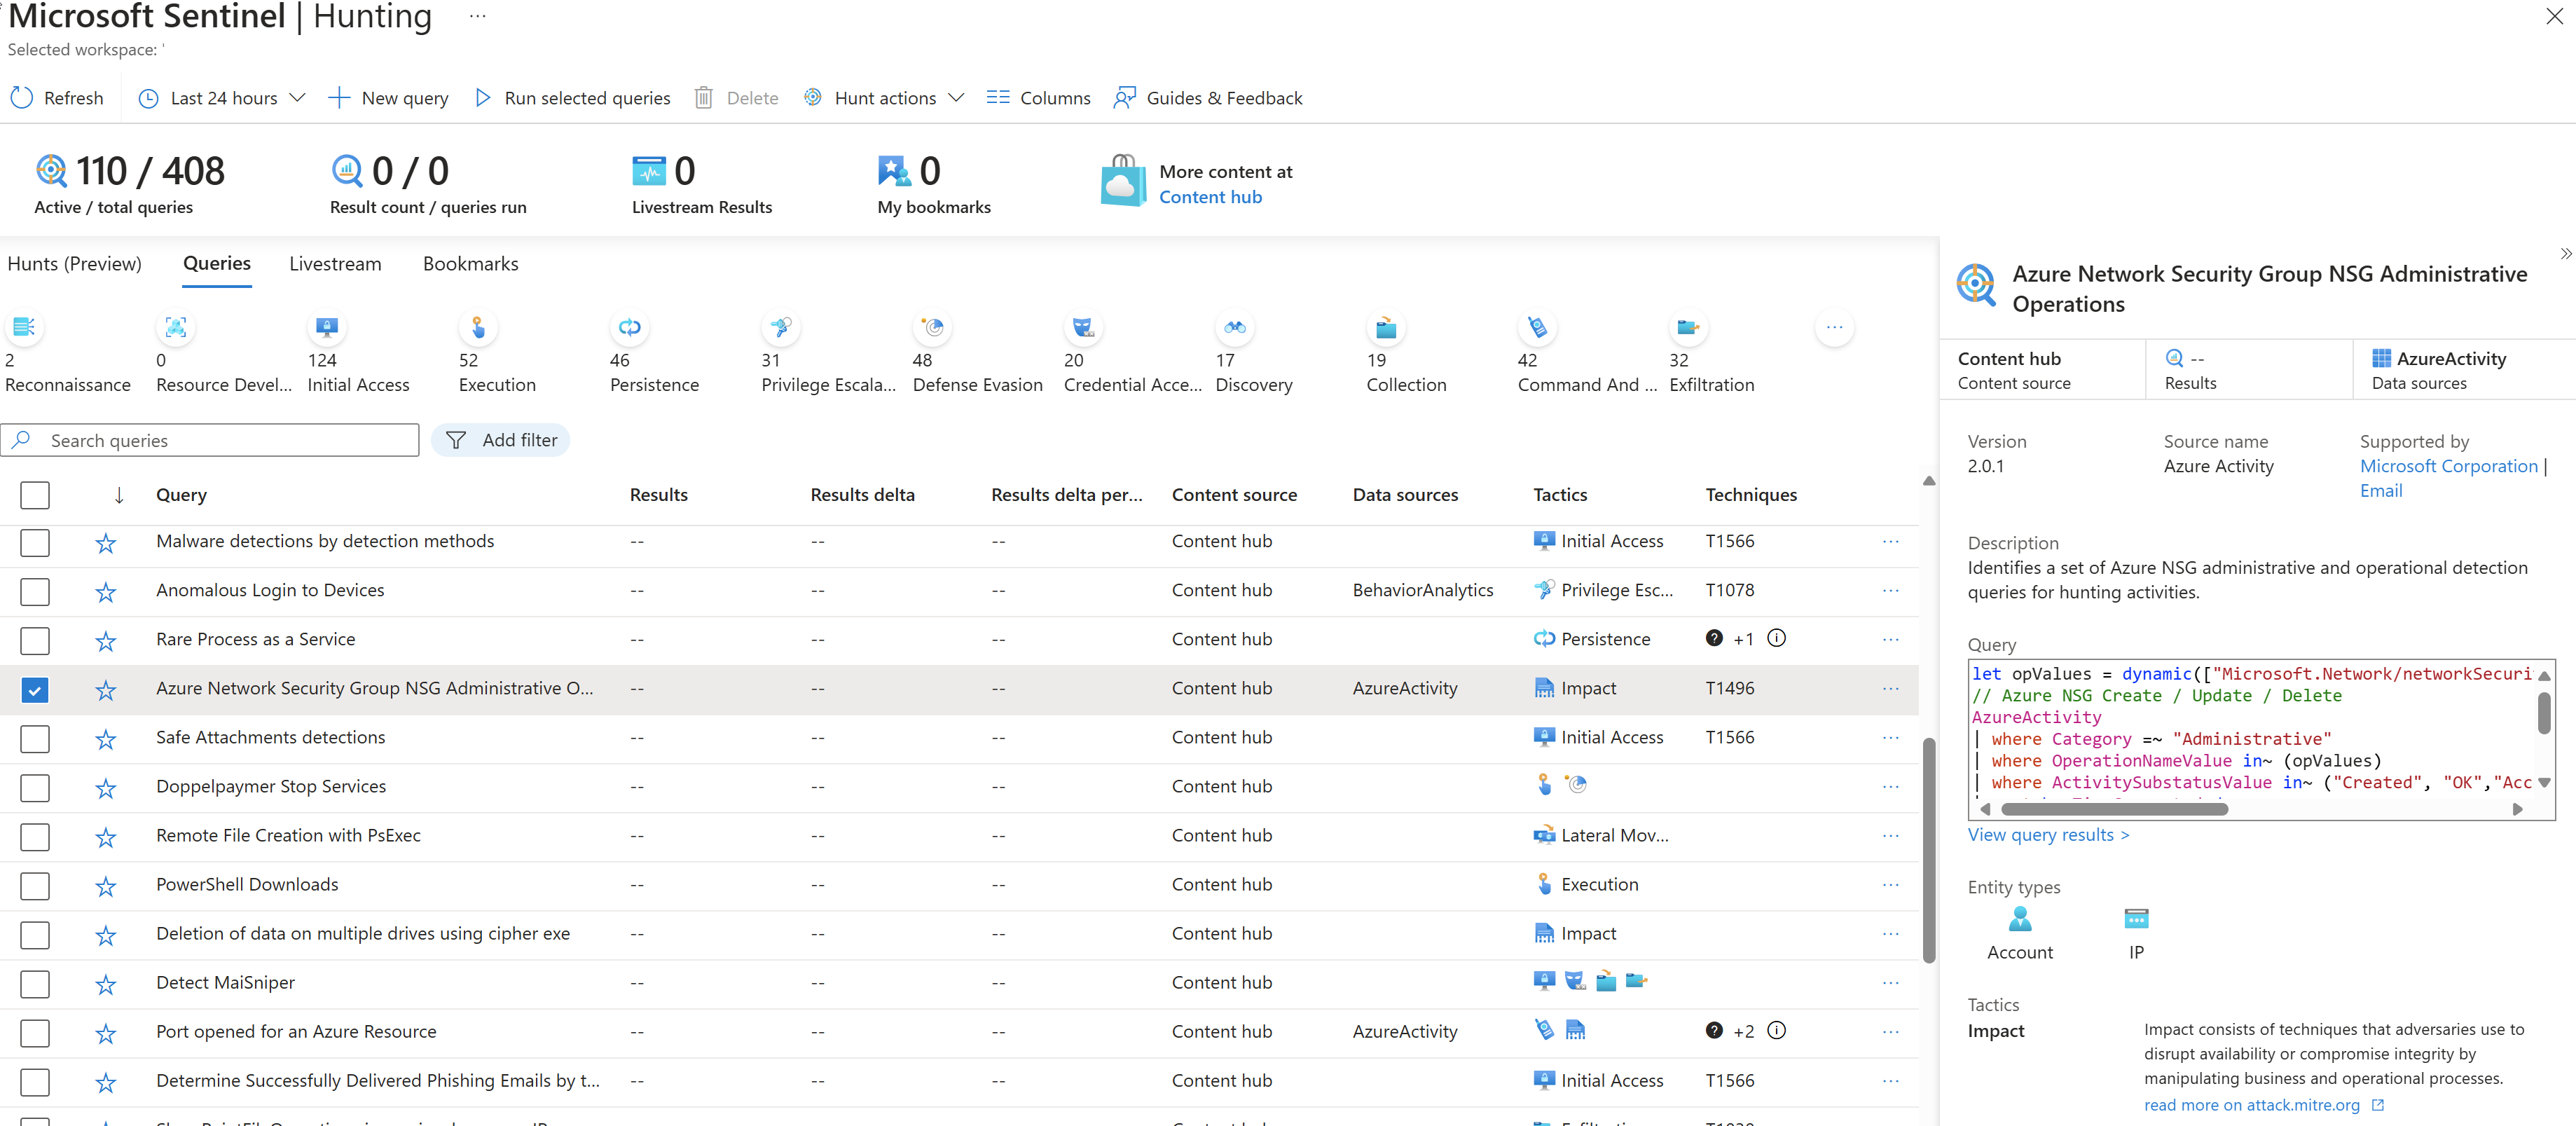Select the Initial Access tactic icon
This screenshot has width=2576, height=1126.
[x=326, y=327]
